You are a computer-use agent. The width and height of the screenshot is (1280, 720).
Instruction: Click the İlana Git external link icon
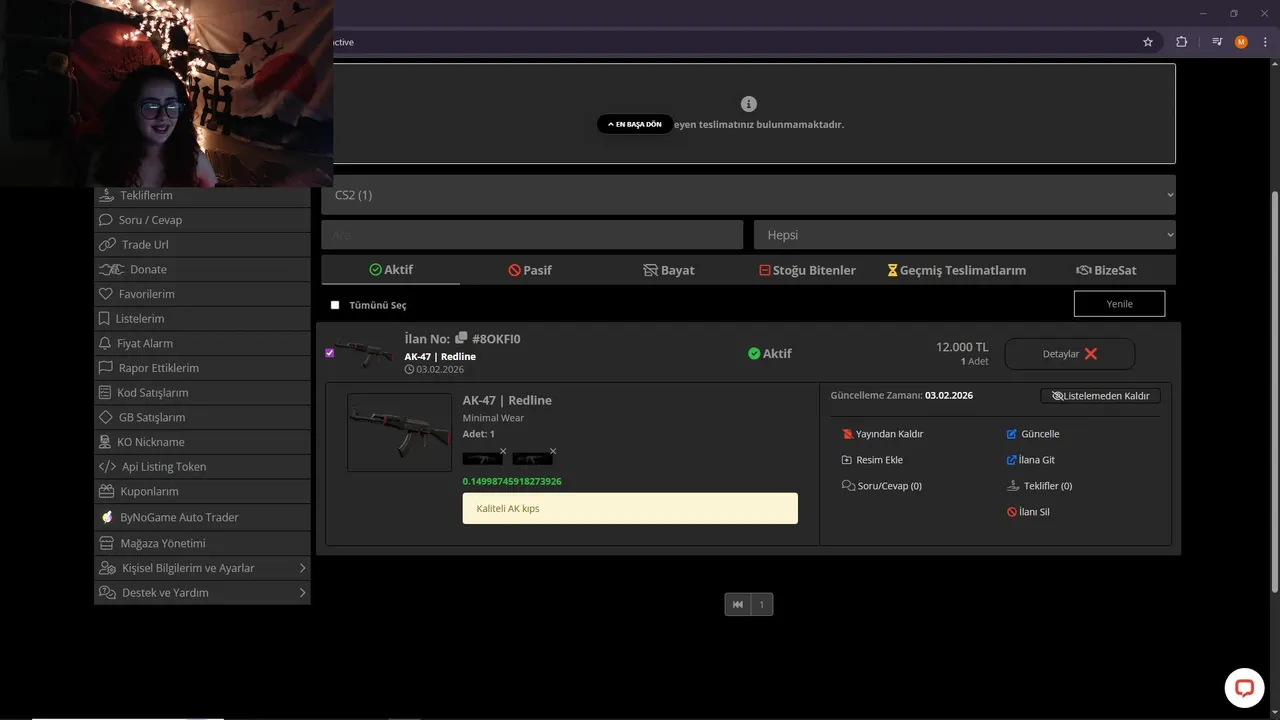1011,460
